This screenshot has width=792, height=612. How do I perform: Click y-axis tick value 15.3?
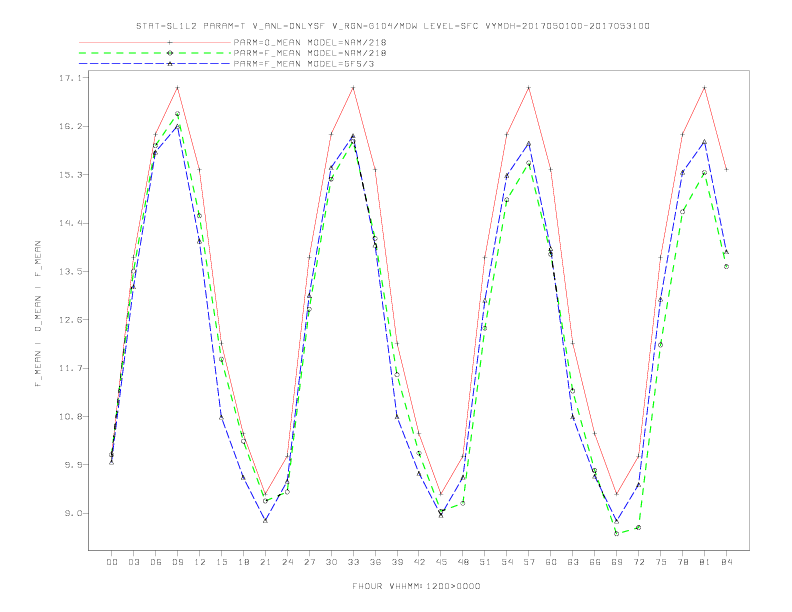(70, 175)
